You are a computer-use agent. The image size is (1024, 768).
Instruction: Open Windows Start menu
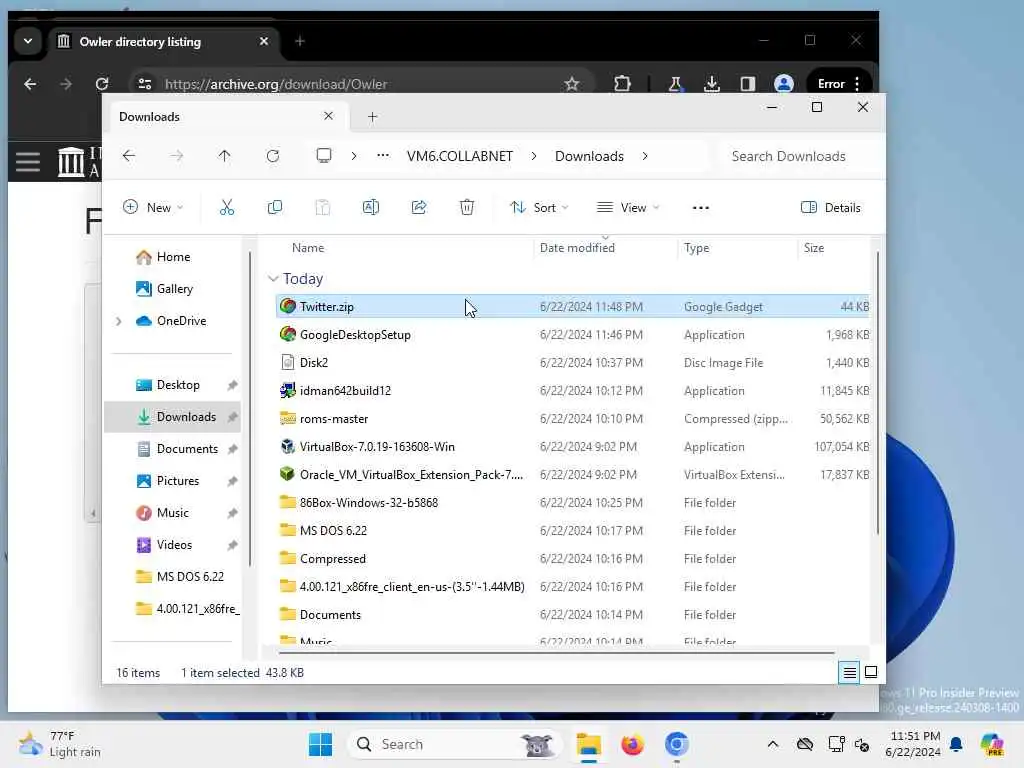[x=320, y=744]
